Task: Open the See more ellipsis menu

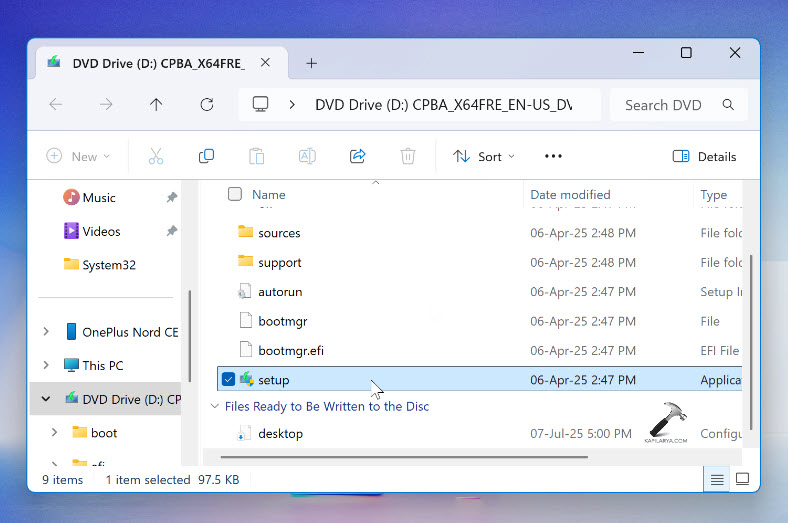Action: (x=553, y=156)
